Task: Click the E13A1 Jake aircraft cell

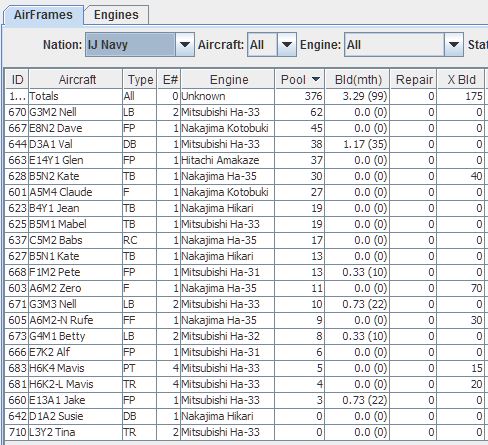Action: tap(76, 400)
